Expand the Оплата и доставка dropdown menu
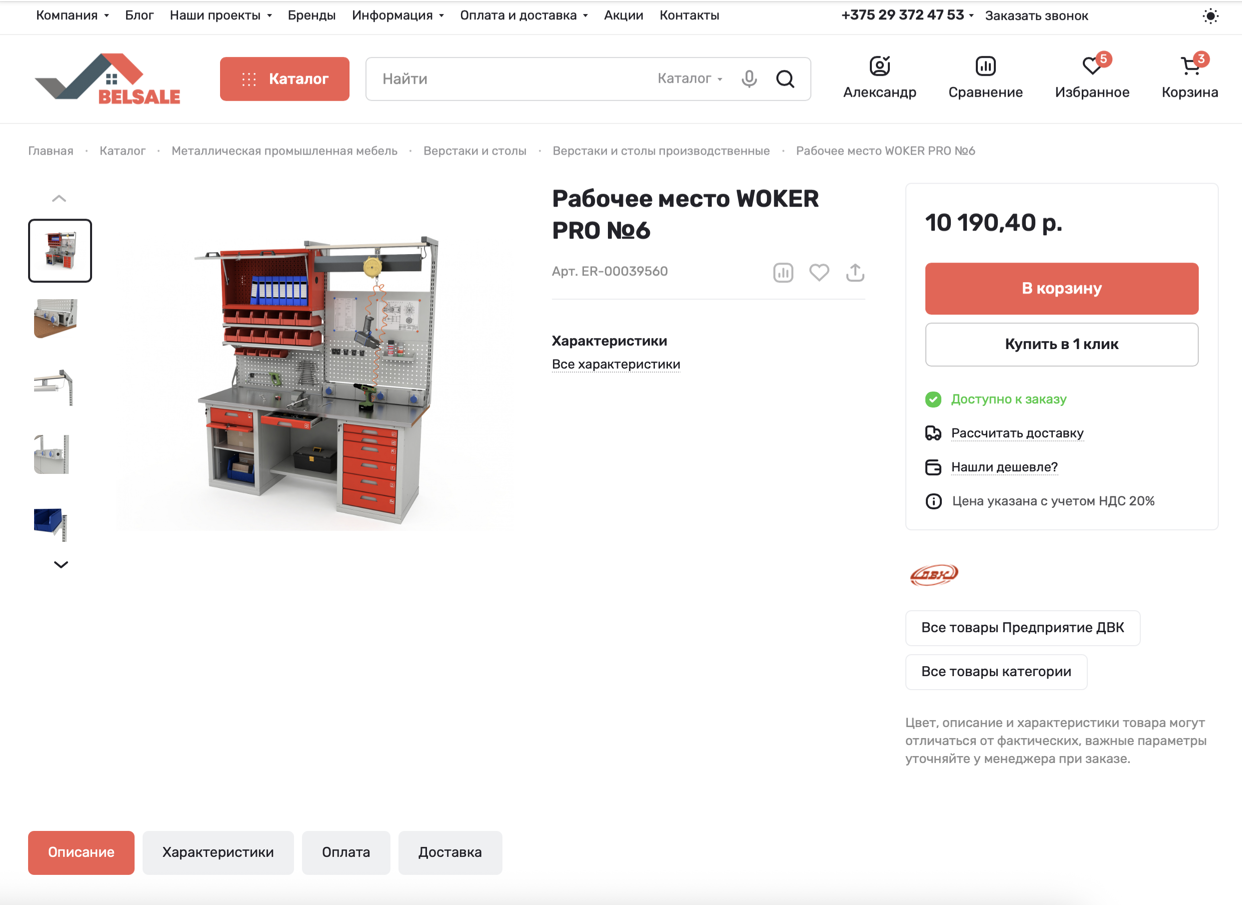Screen dimensions: 1242x905 [523, 16]
